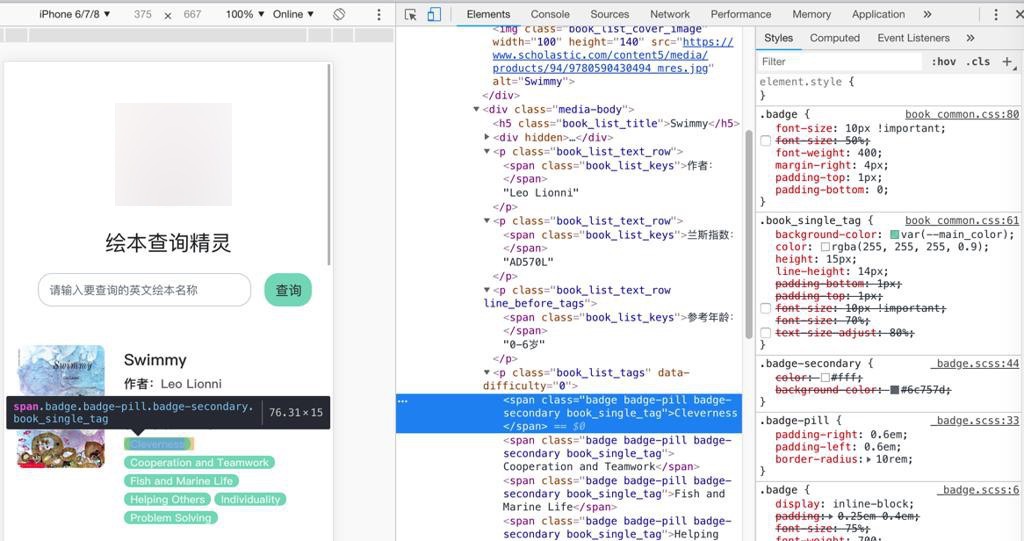
Task: Open the Sources tab
Action: (609, 14)
